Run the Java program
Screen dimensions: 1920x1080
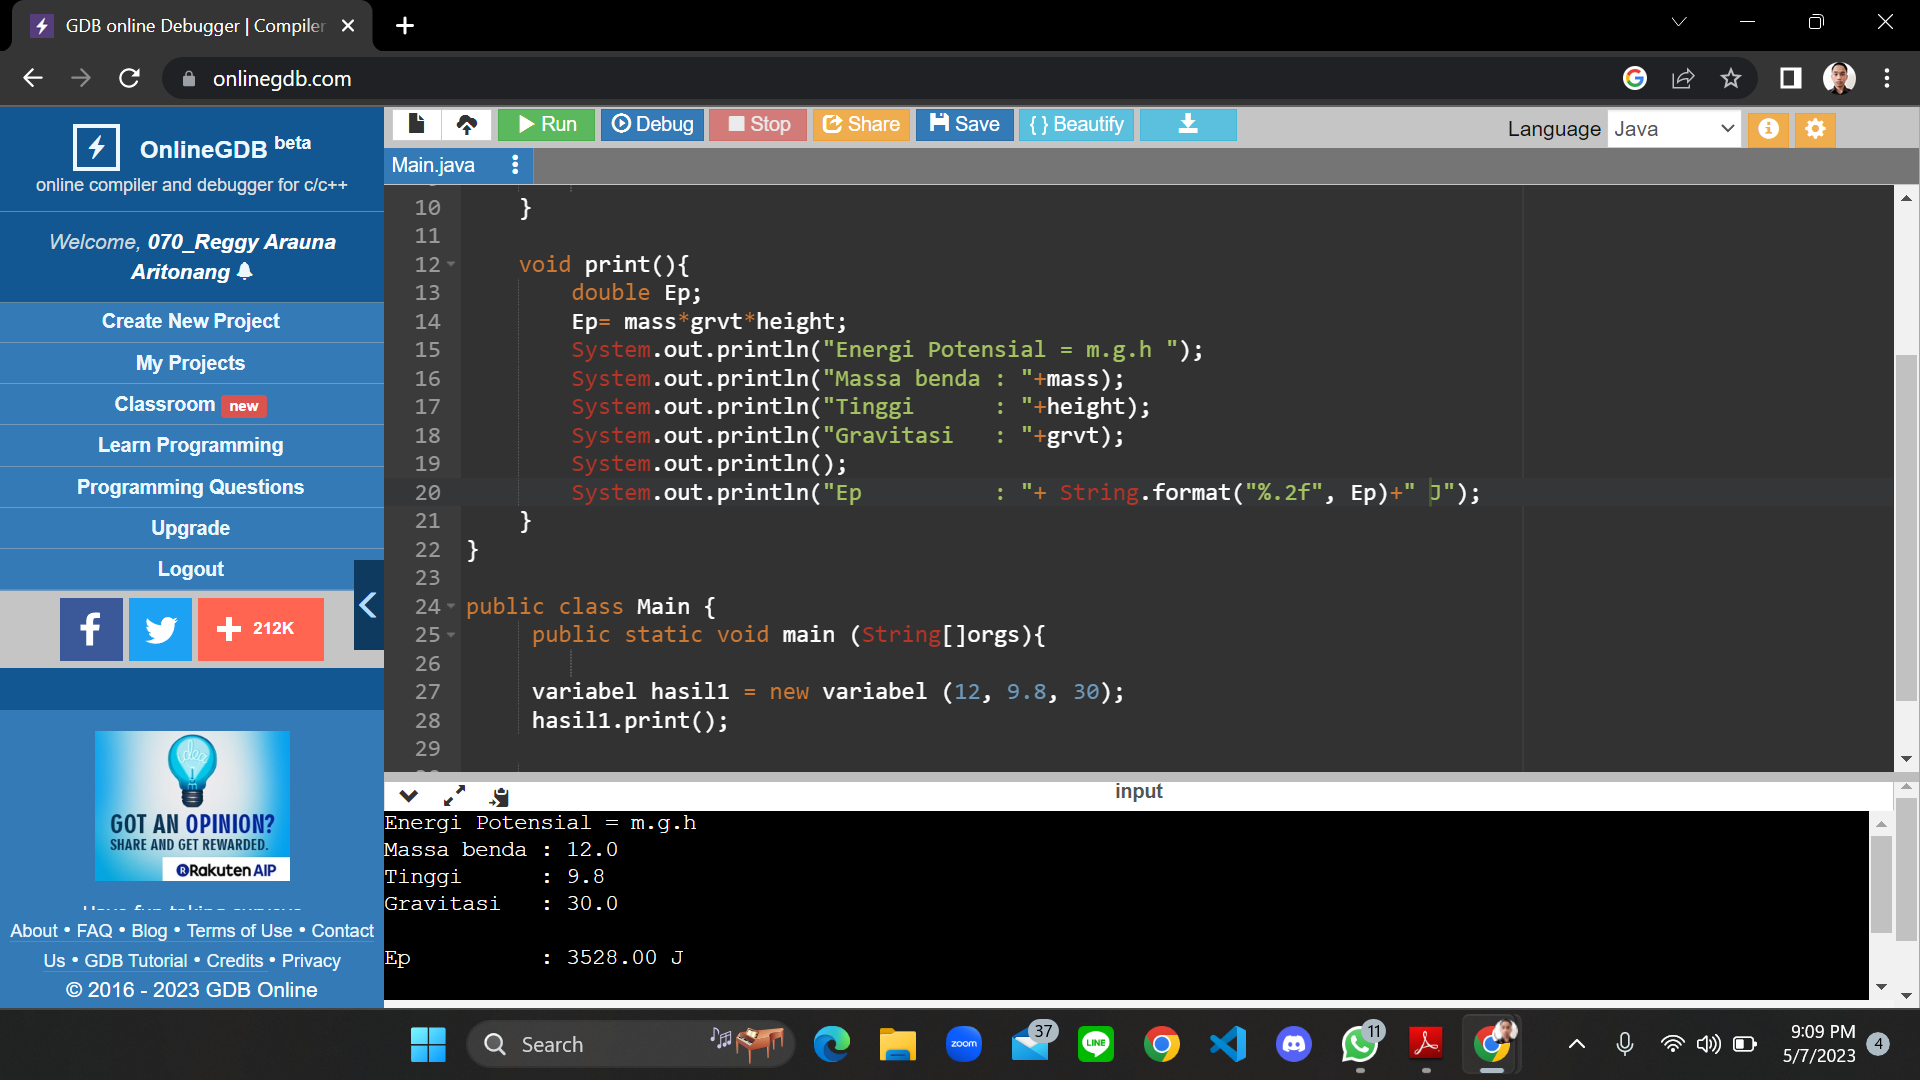[546, 124]
